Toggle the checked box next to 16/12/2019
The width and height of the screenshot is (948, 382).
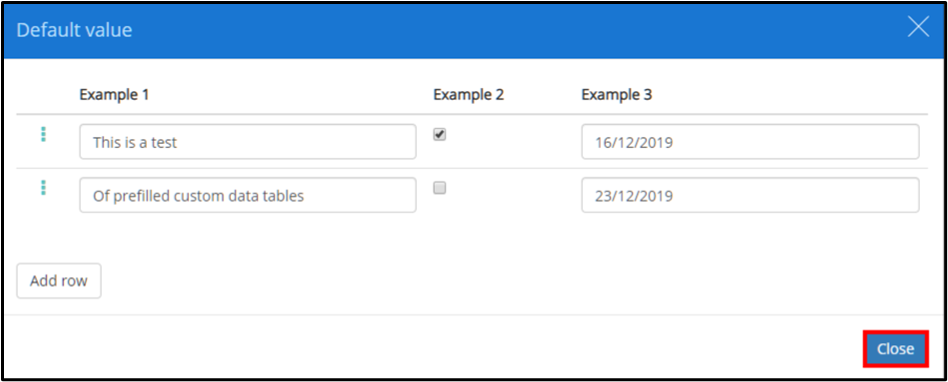pos(440,135)
